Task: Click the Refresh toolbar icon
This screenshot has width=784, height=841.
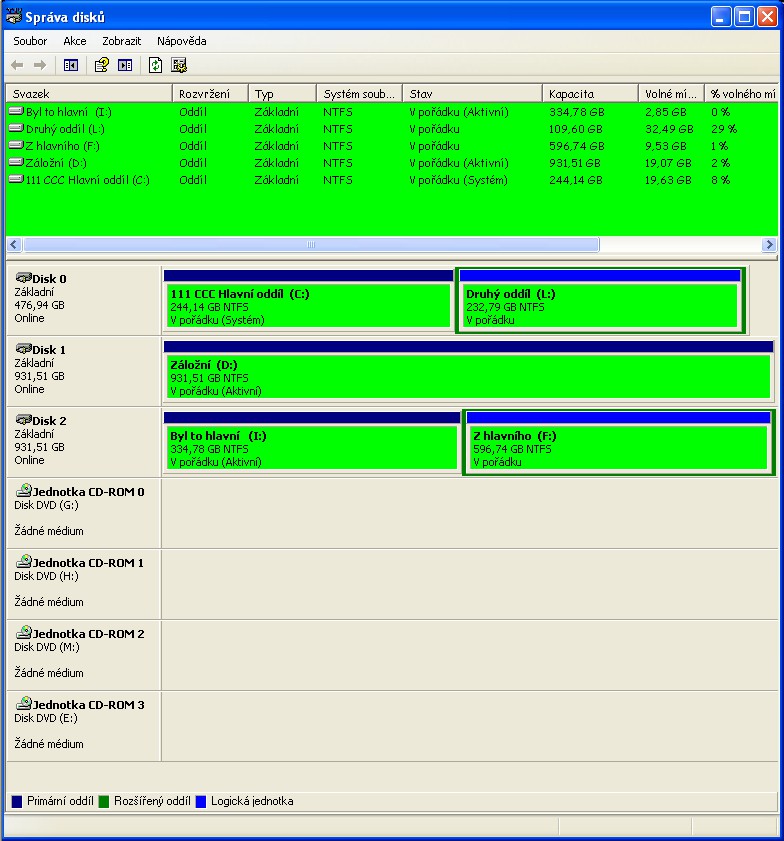Action: tap(155, 65)
